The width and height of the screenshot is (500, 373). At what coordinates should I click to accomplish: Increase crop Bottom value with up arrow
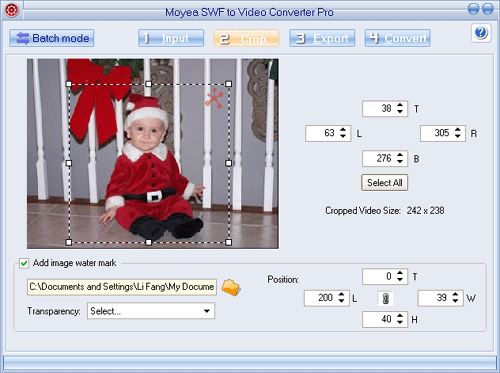coord(400,155)
